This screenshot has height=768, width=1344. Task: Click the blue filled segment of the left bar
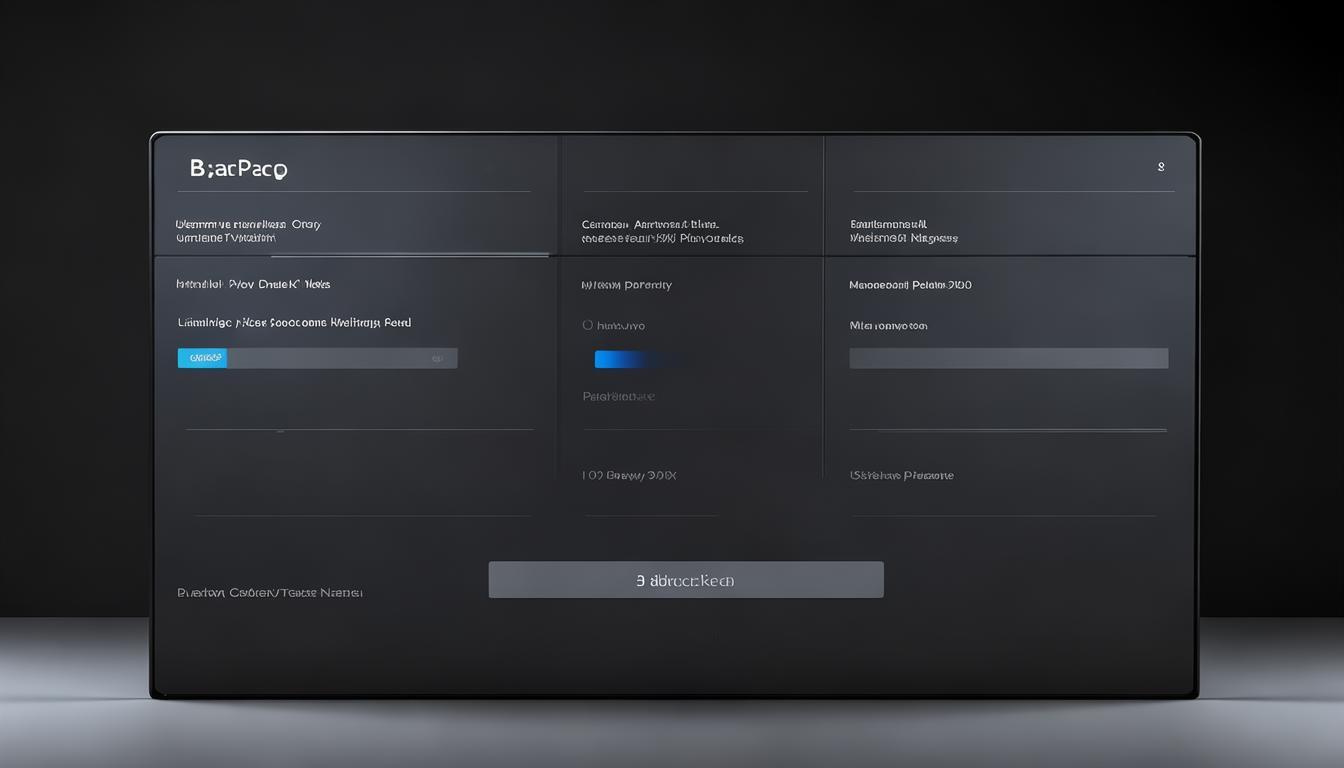click(202, 358)
